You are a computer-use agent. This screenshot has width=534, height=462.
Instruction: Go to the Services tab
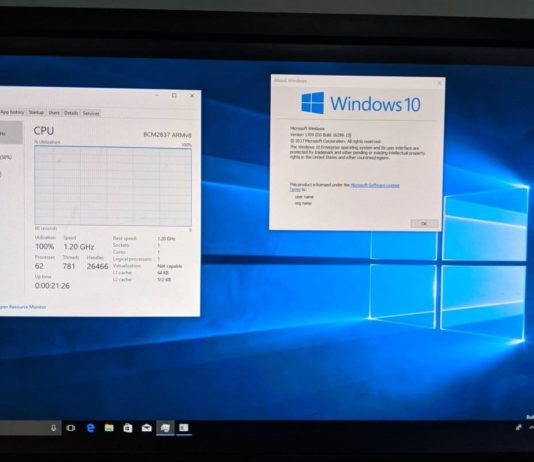91,113
